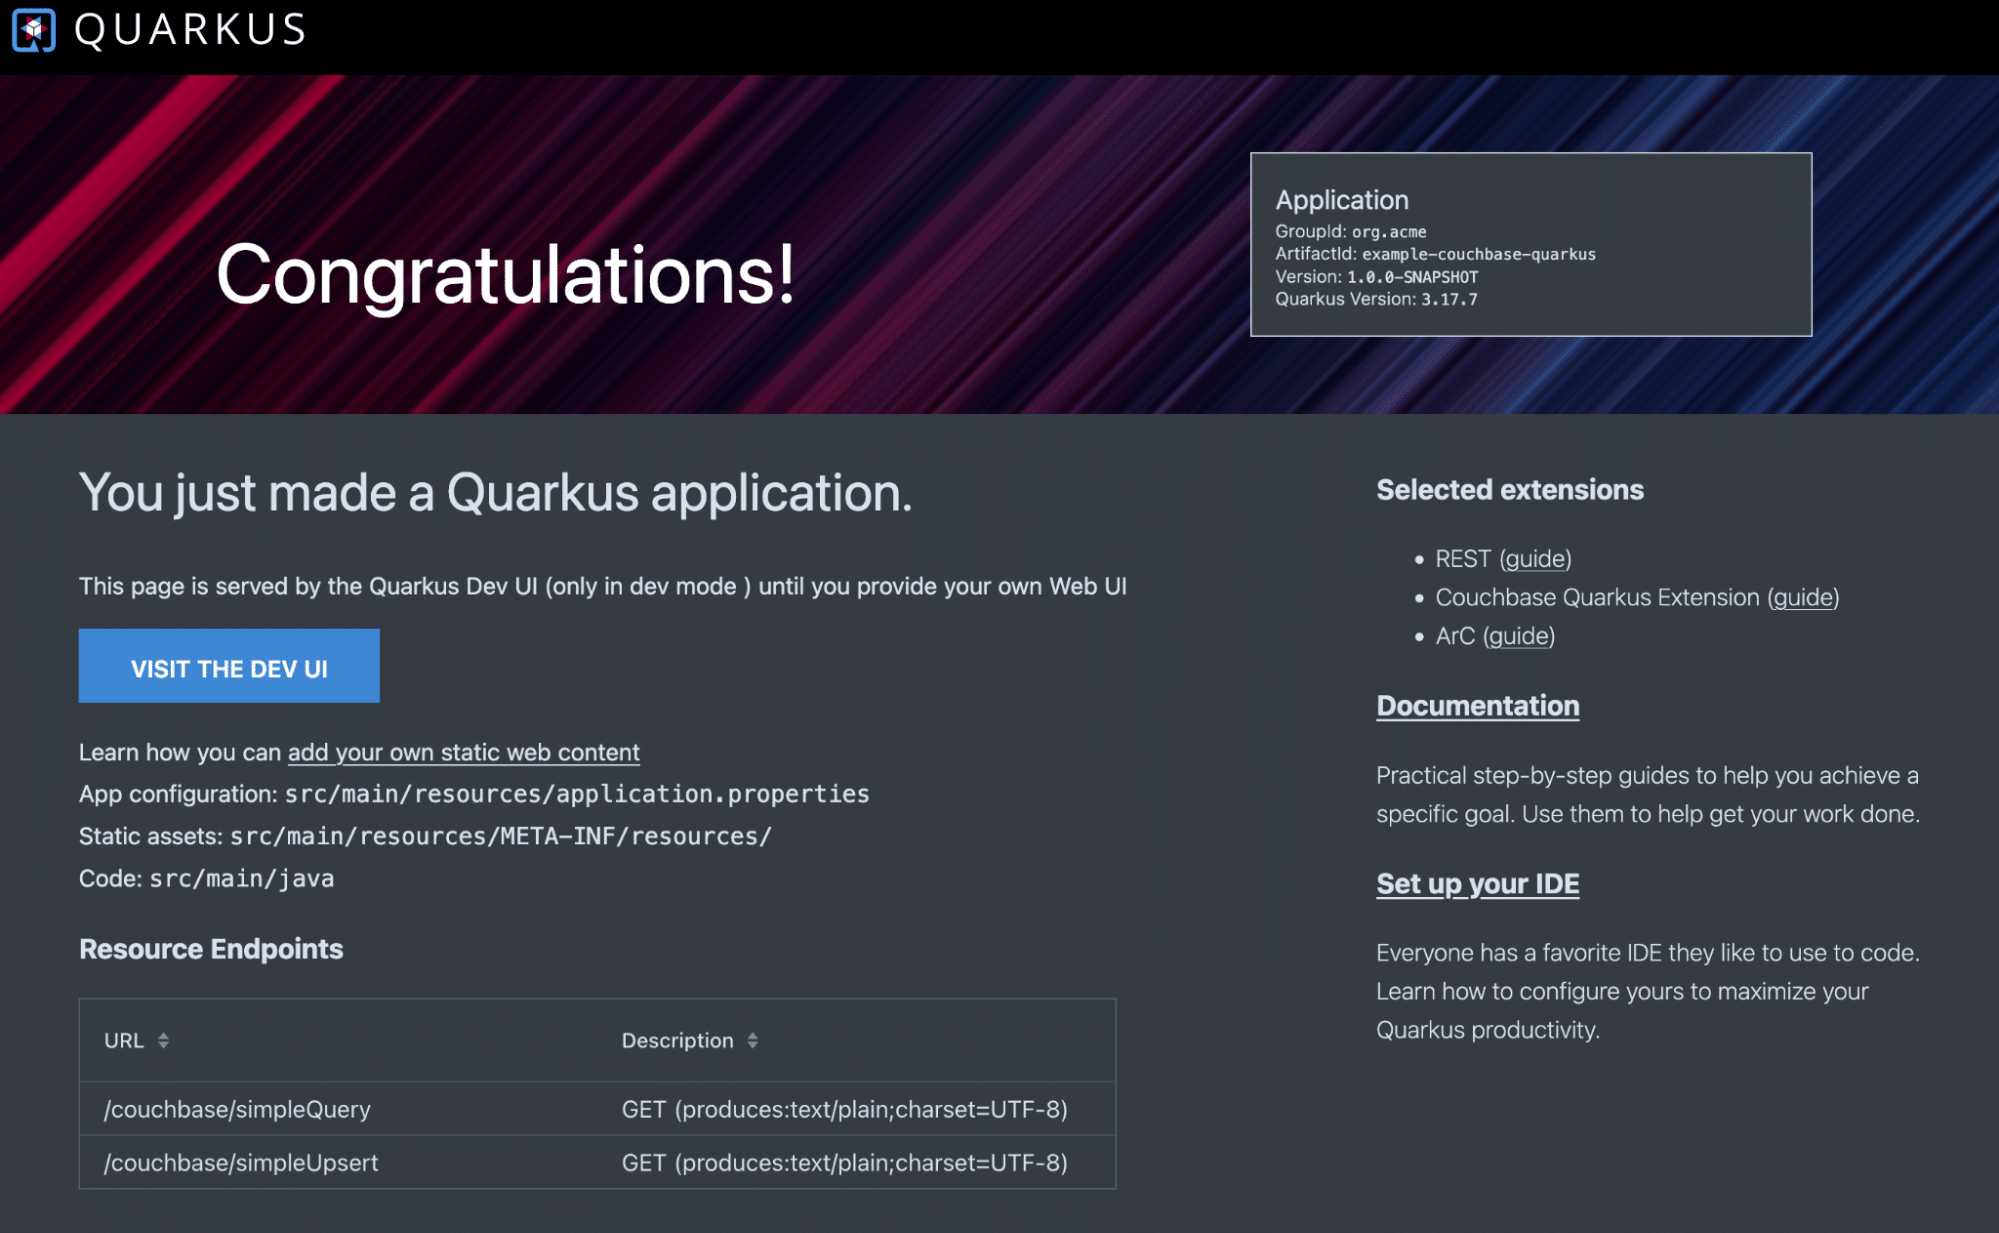Open the Set up your IDE link

(x=1477, y=884)
